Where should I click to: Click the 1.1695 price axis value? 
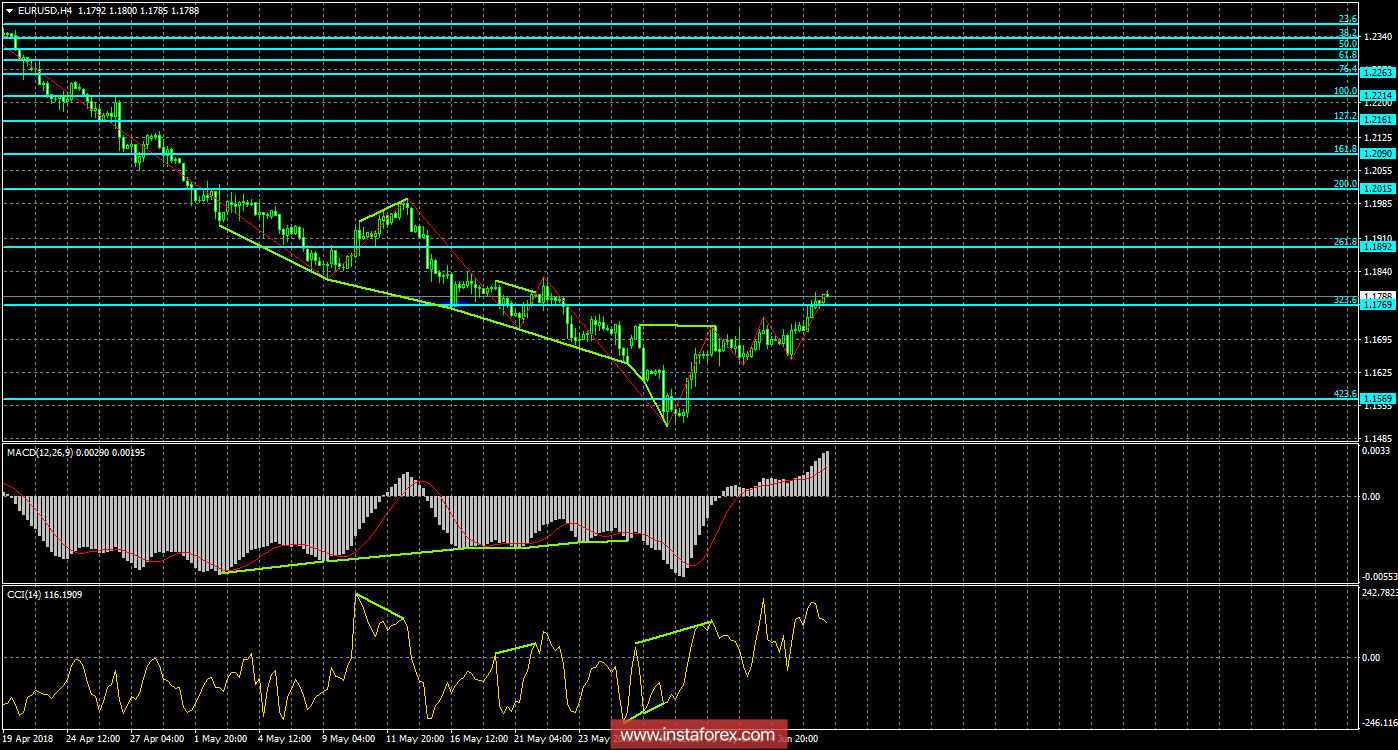pyautogui.click(x=1379, y=340)
